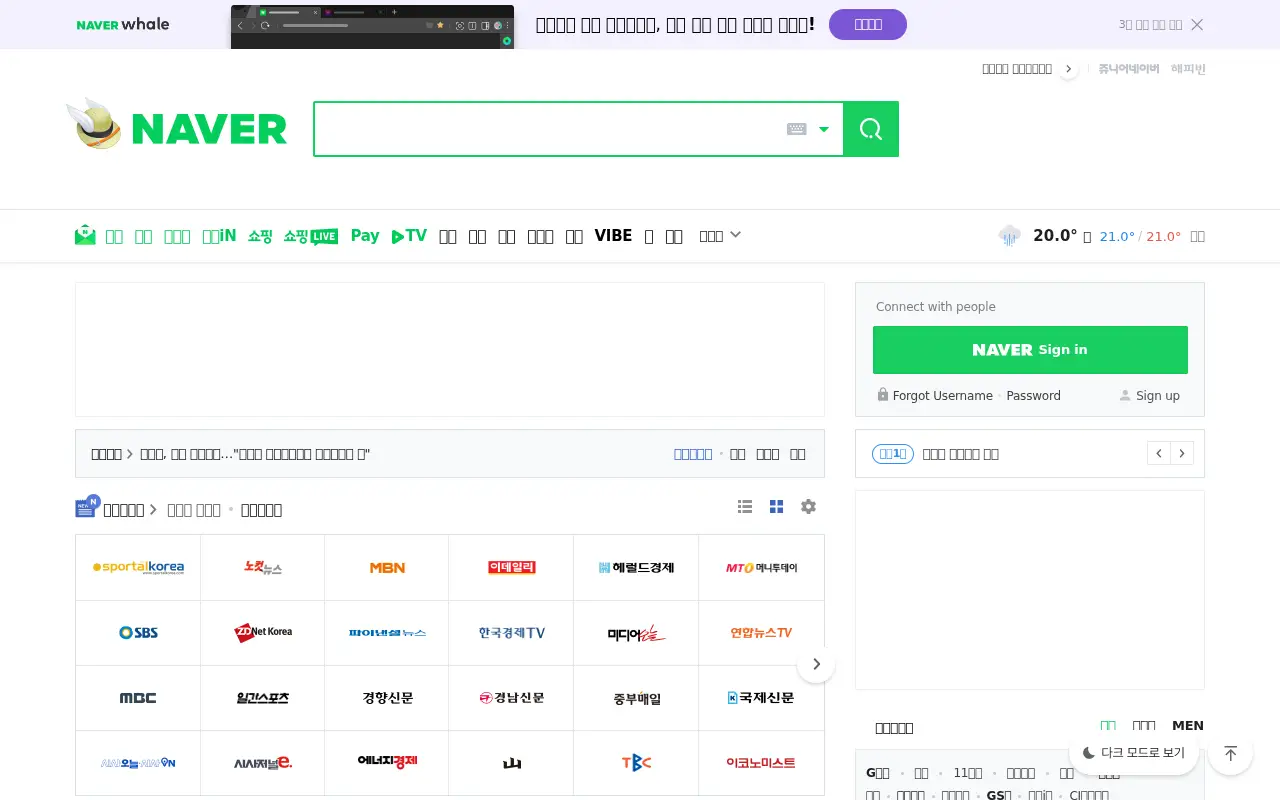The width and height of the screenshot is (1280, 800).
Task: Show previous headline with left arrow
Action: point(1159,453)
